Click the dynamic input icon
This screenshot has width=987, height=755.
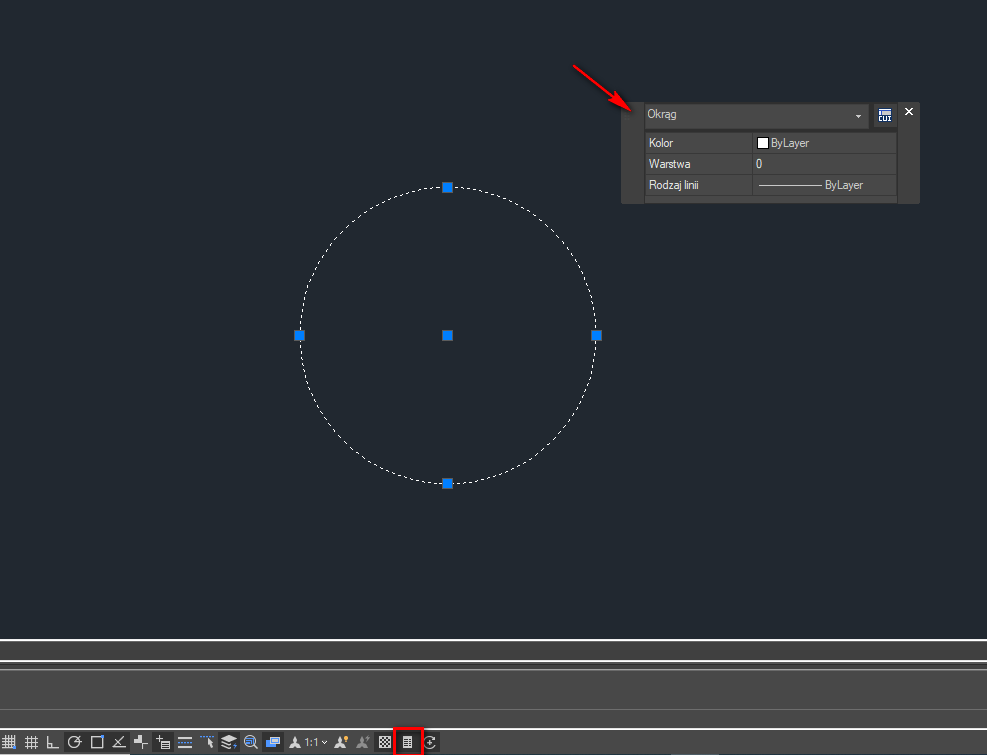pyautogui.click(x=163, y=742)
